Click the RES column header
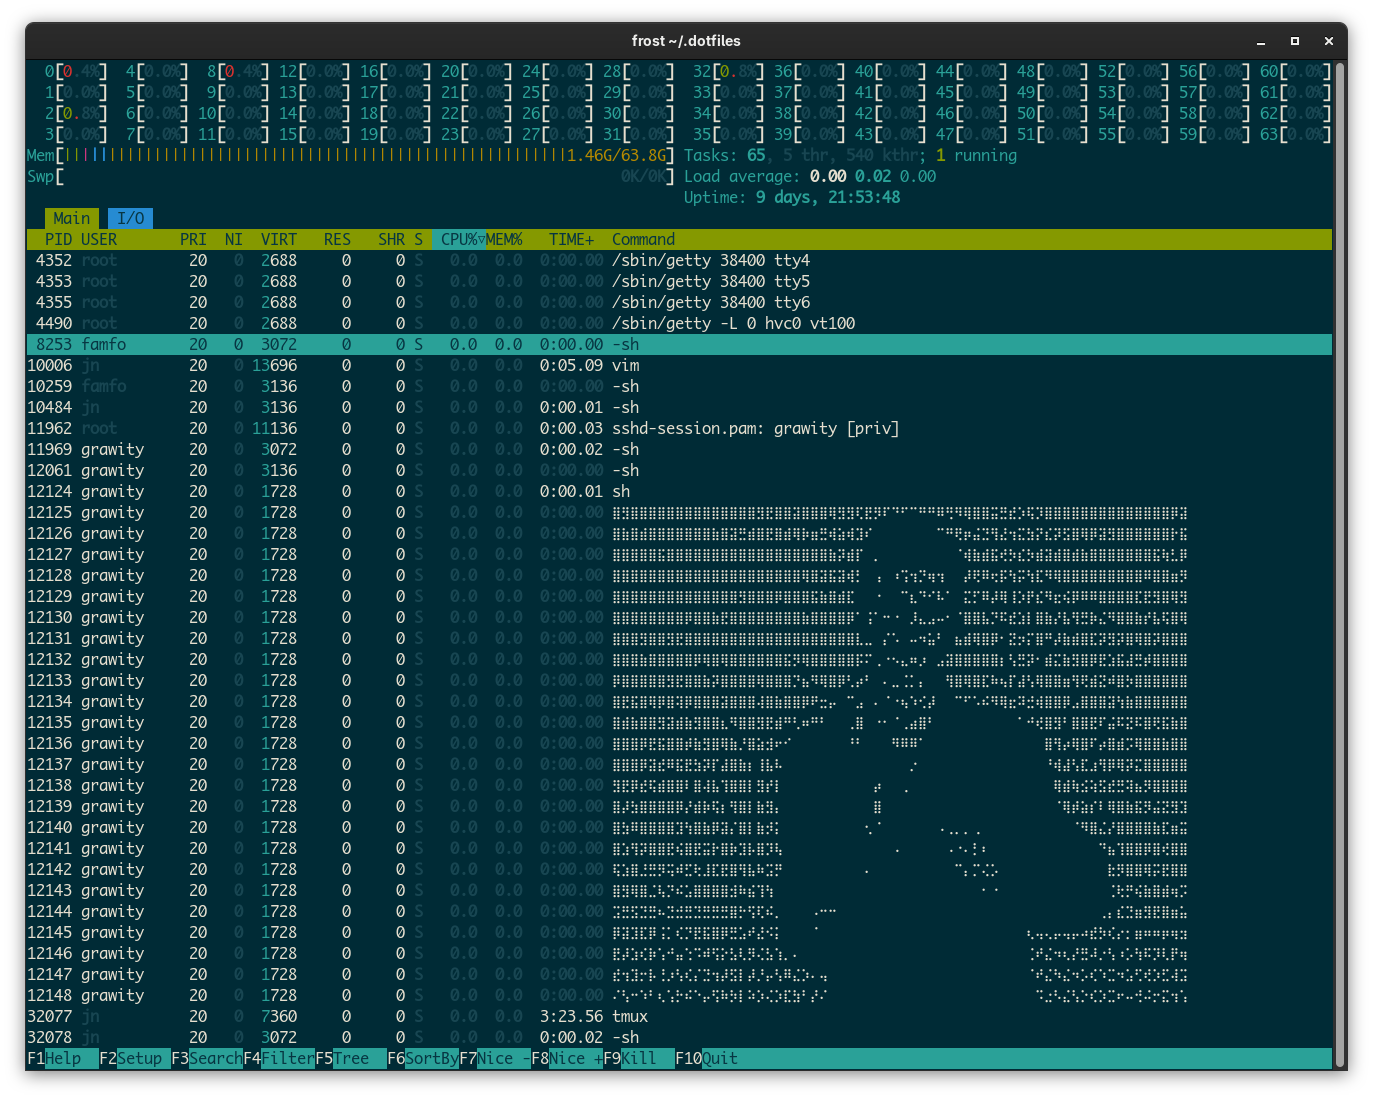 (x=337, y=240)
